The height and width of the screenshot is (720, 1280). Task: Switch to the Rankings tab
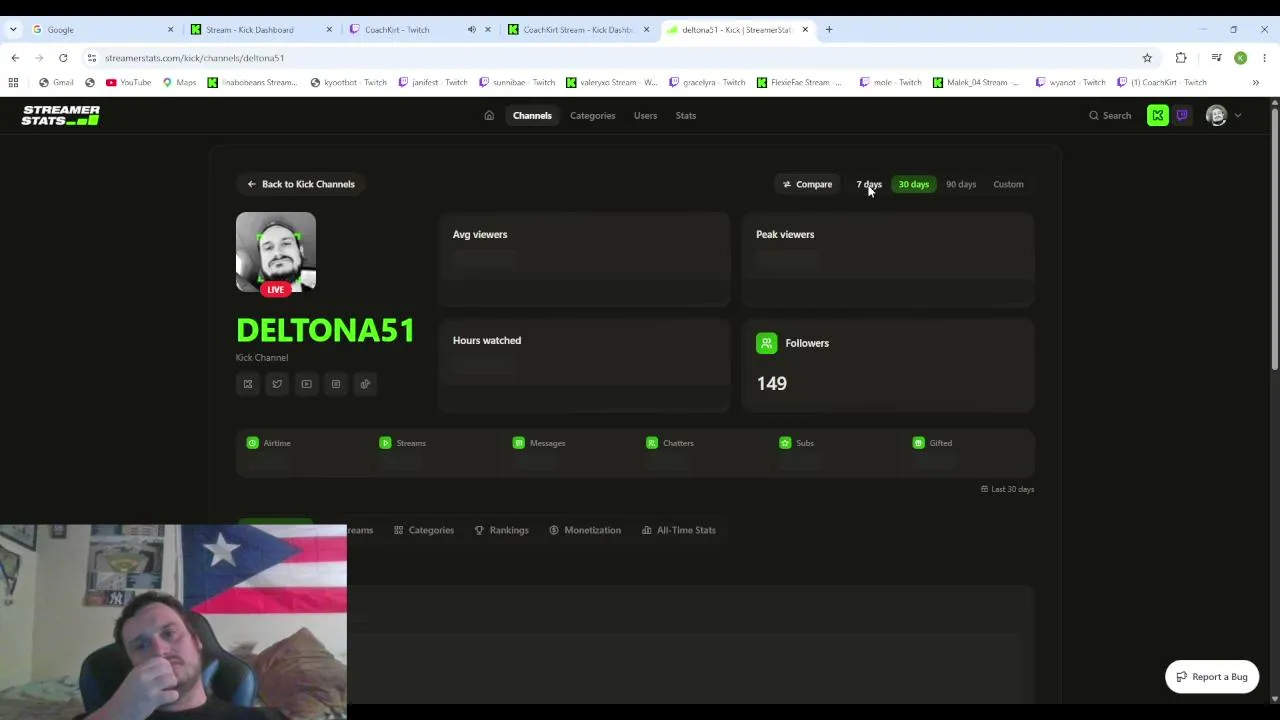501,530
